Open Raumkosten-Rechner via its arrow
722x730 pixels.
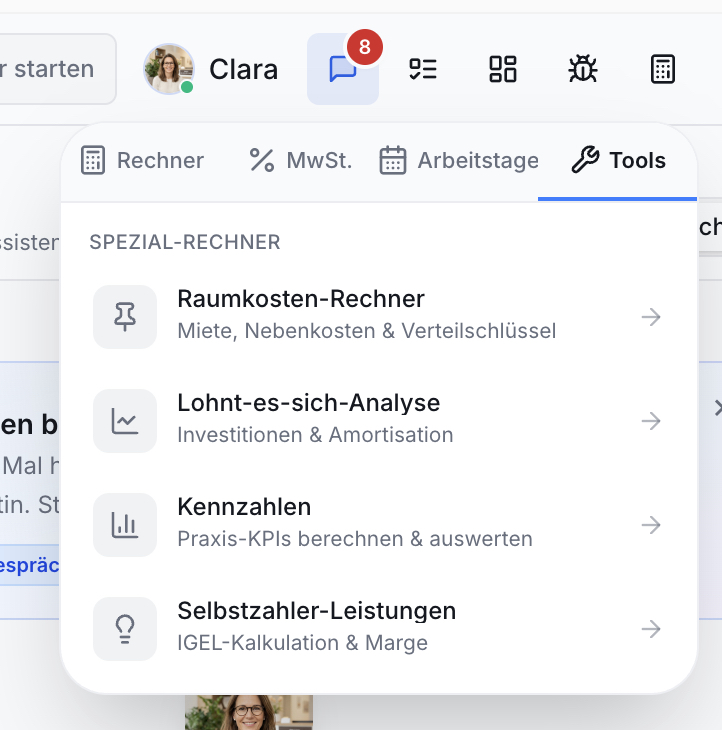(651, 317)
